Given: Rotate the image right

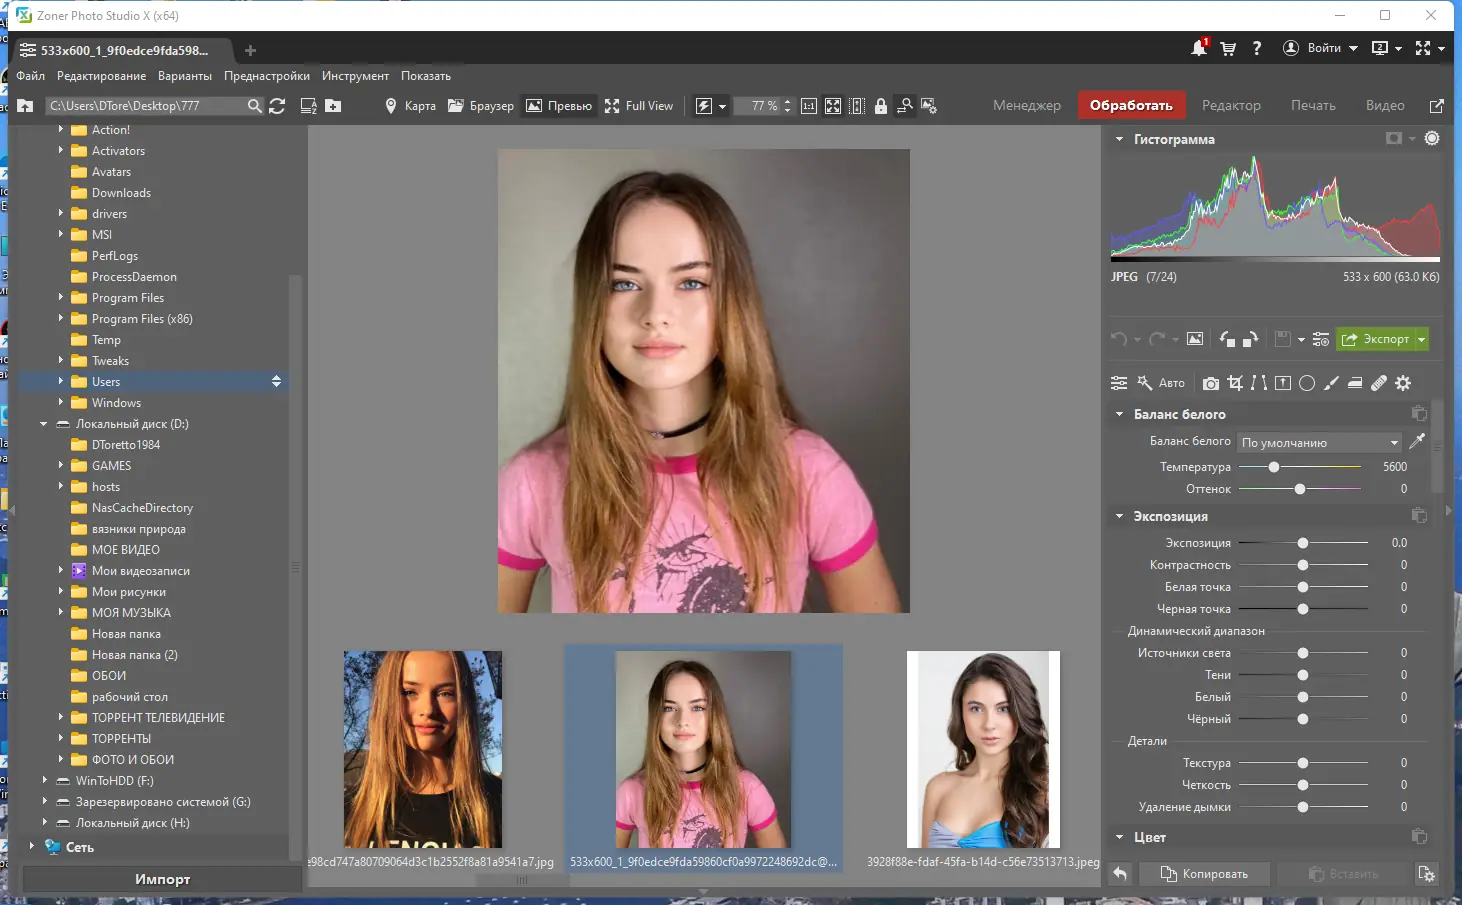Looking at the screenshot, I should 1250,339.
